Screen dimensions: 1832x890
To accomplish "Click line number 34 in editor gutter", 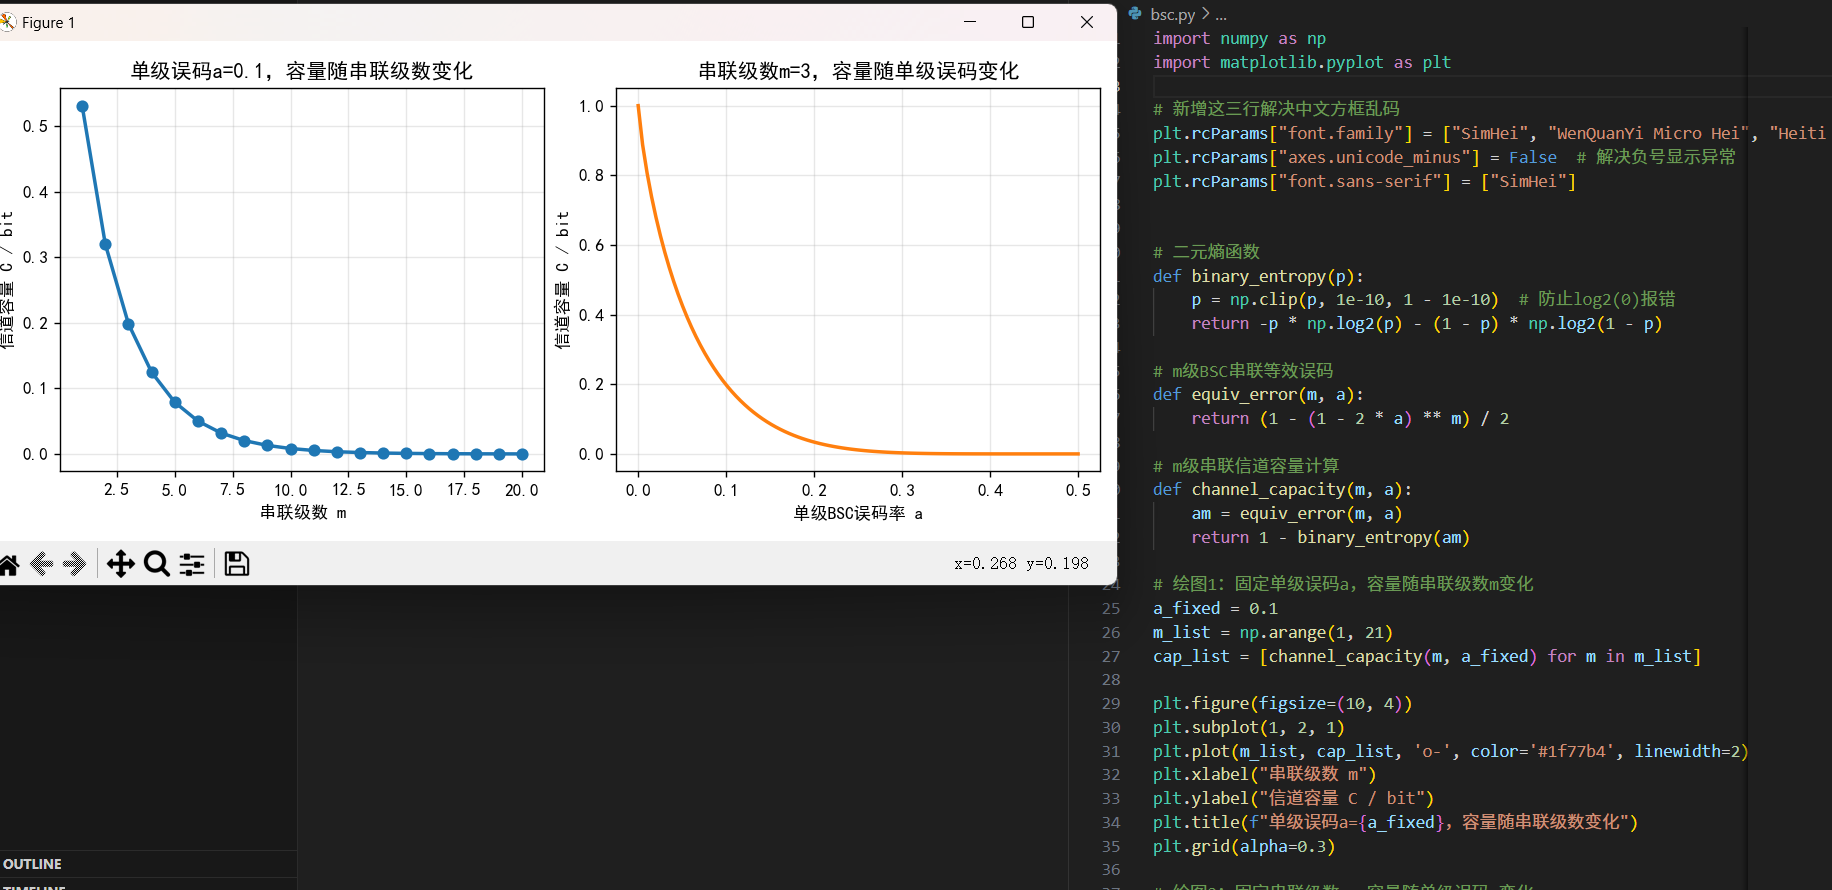I will point(1111,822).
